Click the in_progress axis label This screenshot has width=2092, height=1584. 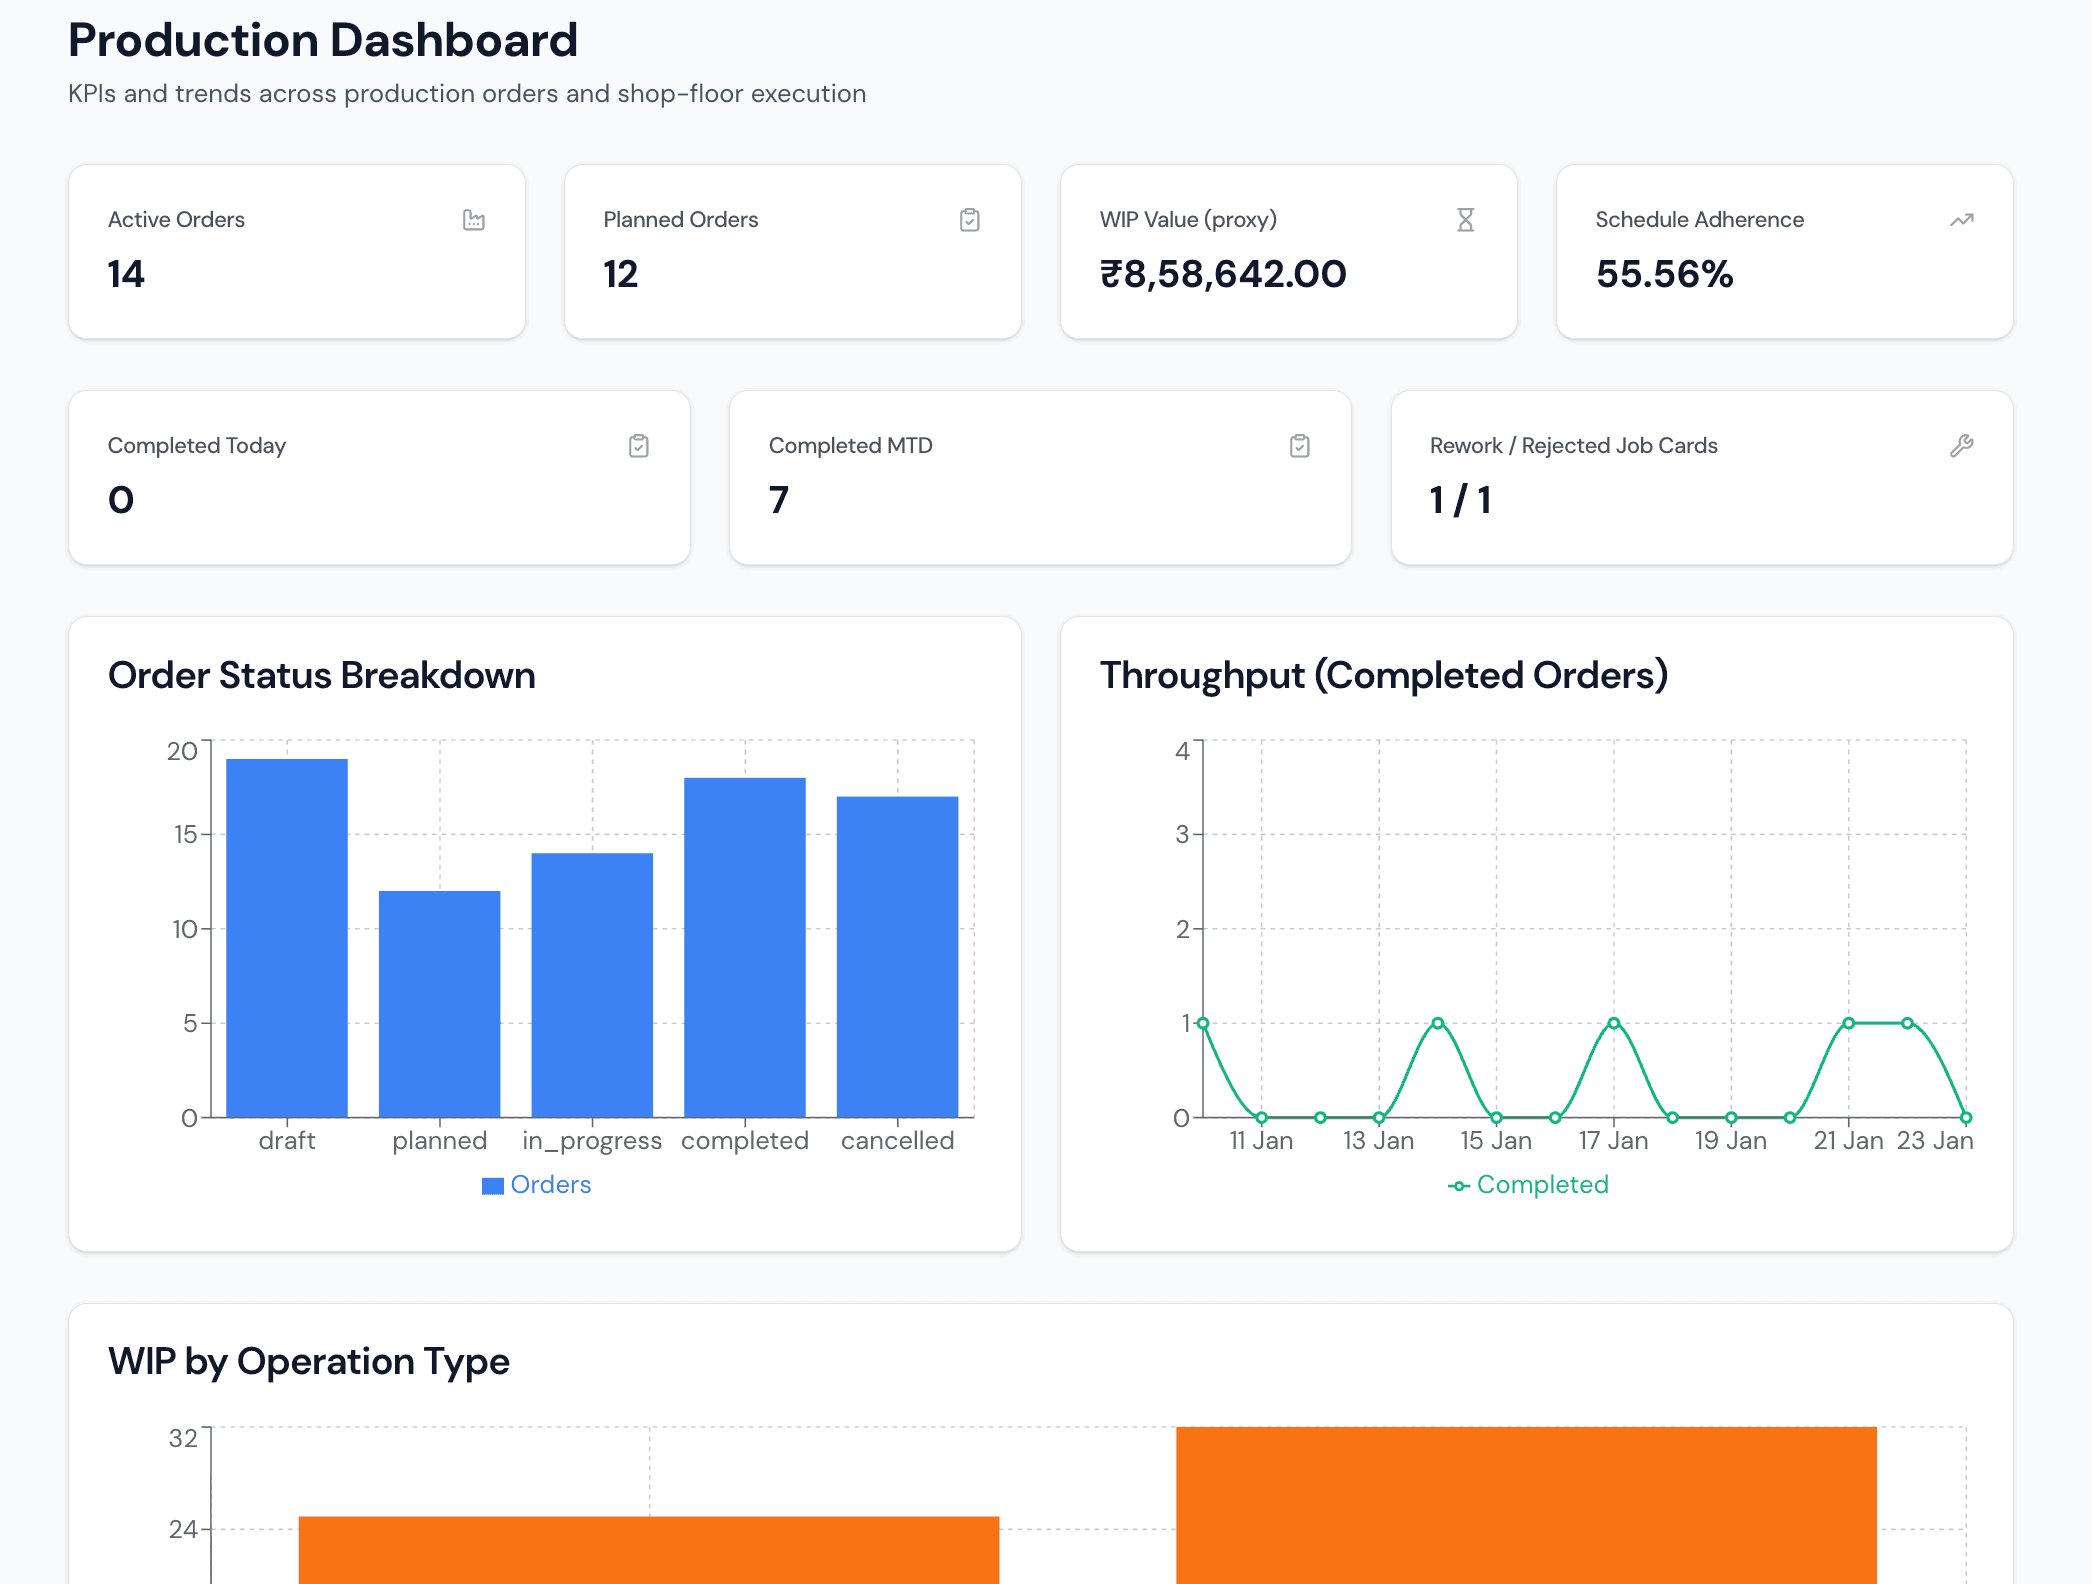tap(591, 1140)
